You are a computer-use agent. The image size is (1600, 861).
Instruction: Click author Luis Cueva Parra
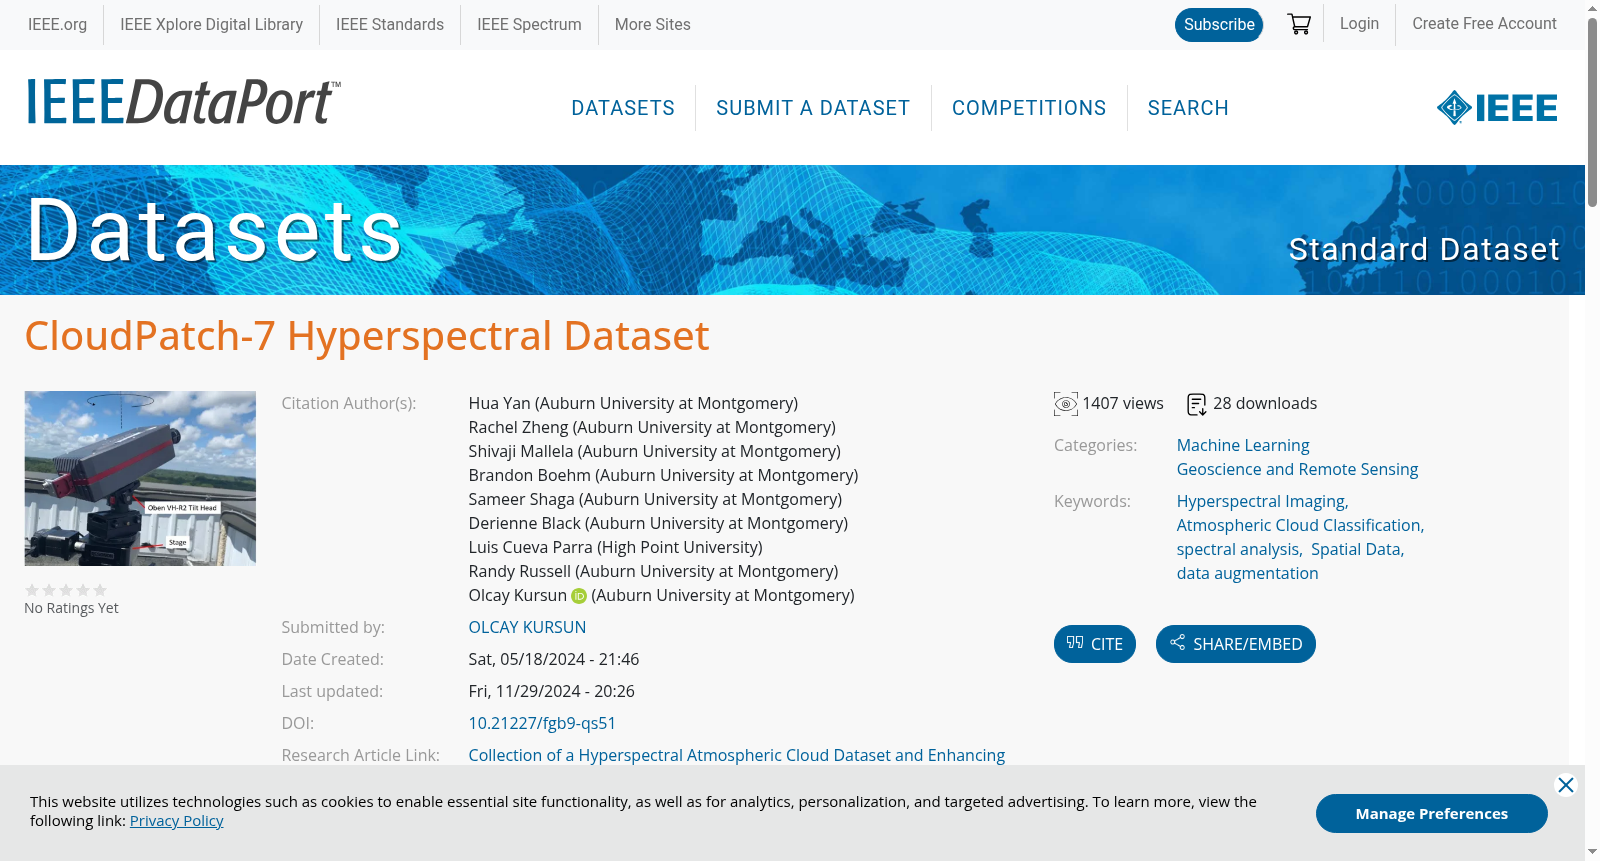pyautogui.click(x=531, y=547)
